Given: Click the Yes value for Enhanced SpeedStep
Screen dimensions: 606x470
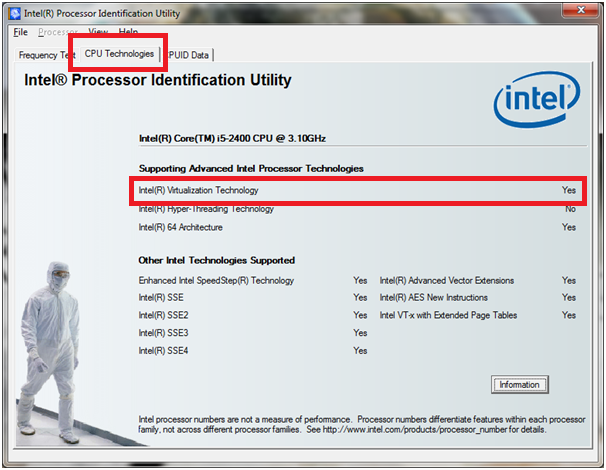Looking at the screenshot, I should pyautogui.click(x=360, y=280).
